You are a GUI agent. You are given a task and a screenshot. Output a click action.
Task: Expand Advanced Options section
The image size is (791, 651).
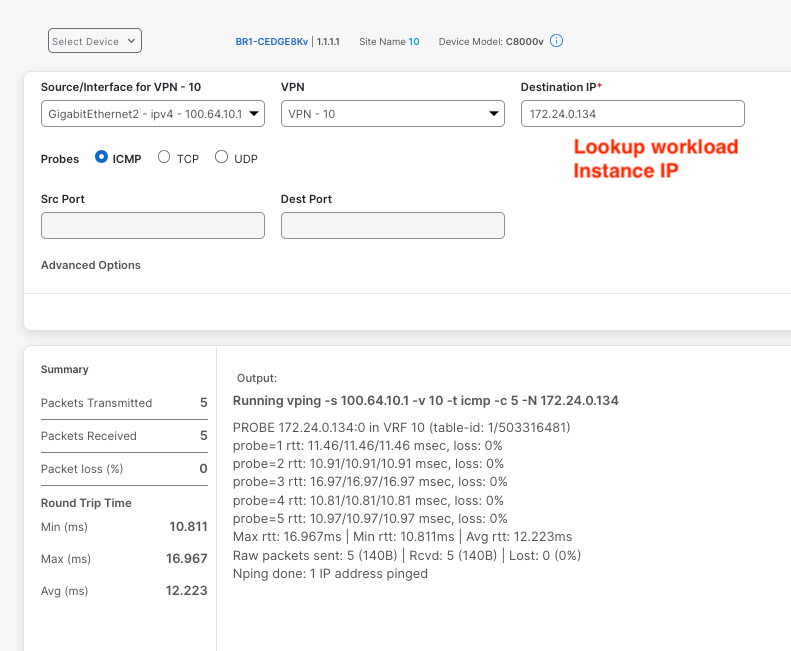[91, 265]
